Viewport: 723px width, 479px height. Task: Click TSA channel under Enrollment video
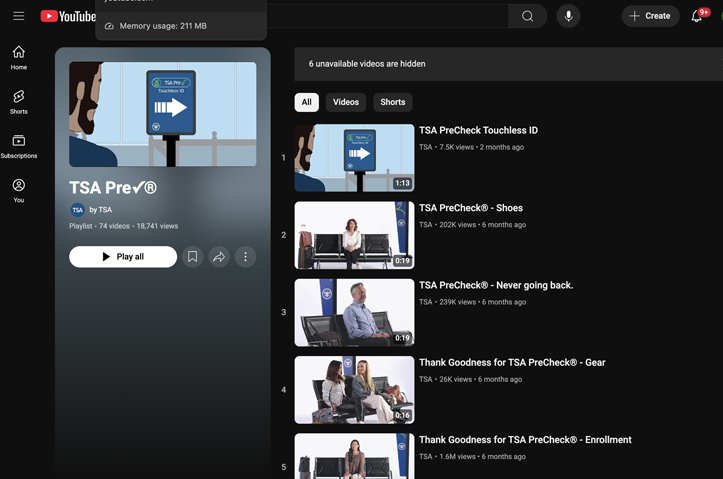point(426,456)
